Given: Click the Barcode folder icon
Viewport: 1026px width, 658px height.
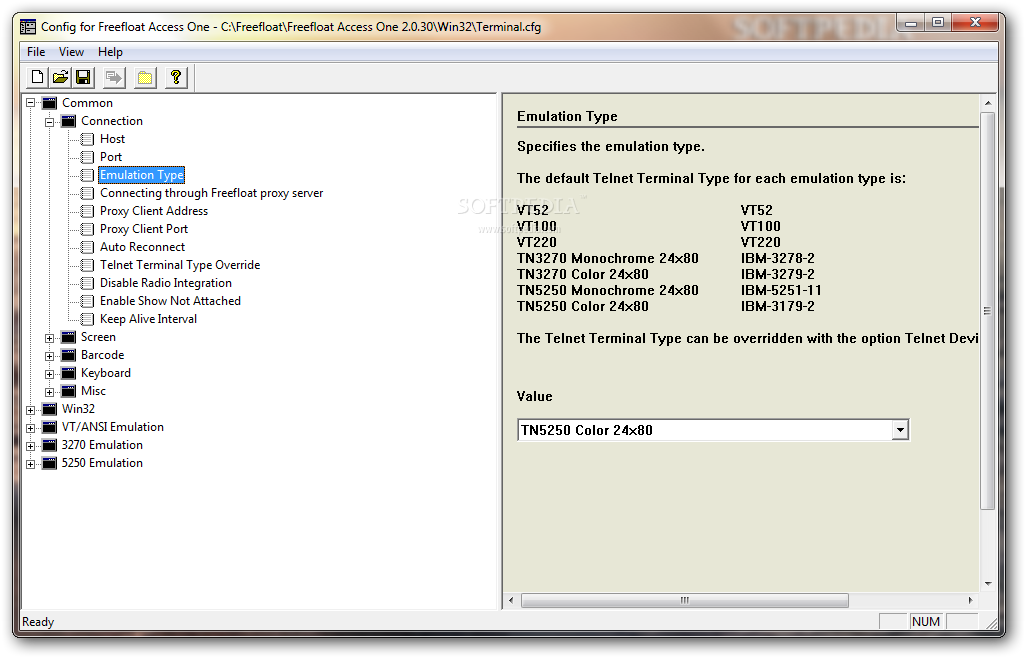Looking at the screenshot, I should pos(69,355).
